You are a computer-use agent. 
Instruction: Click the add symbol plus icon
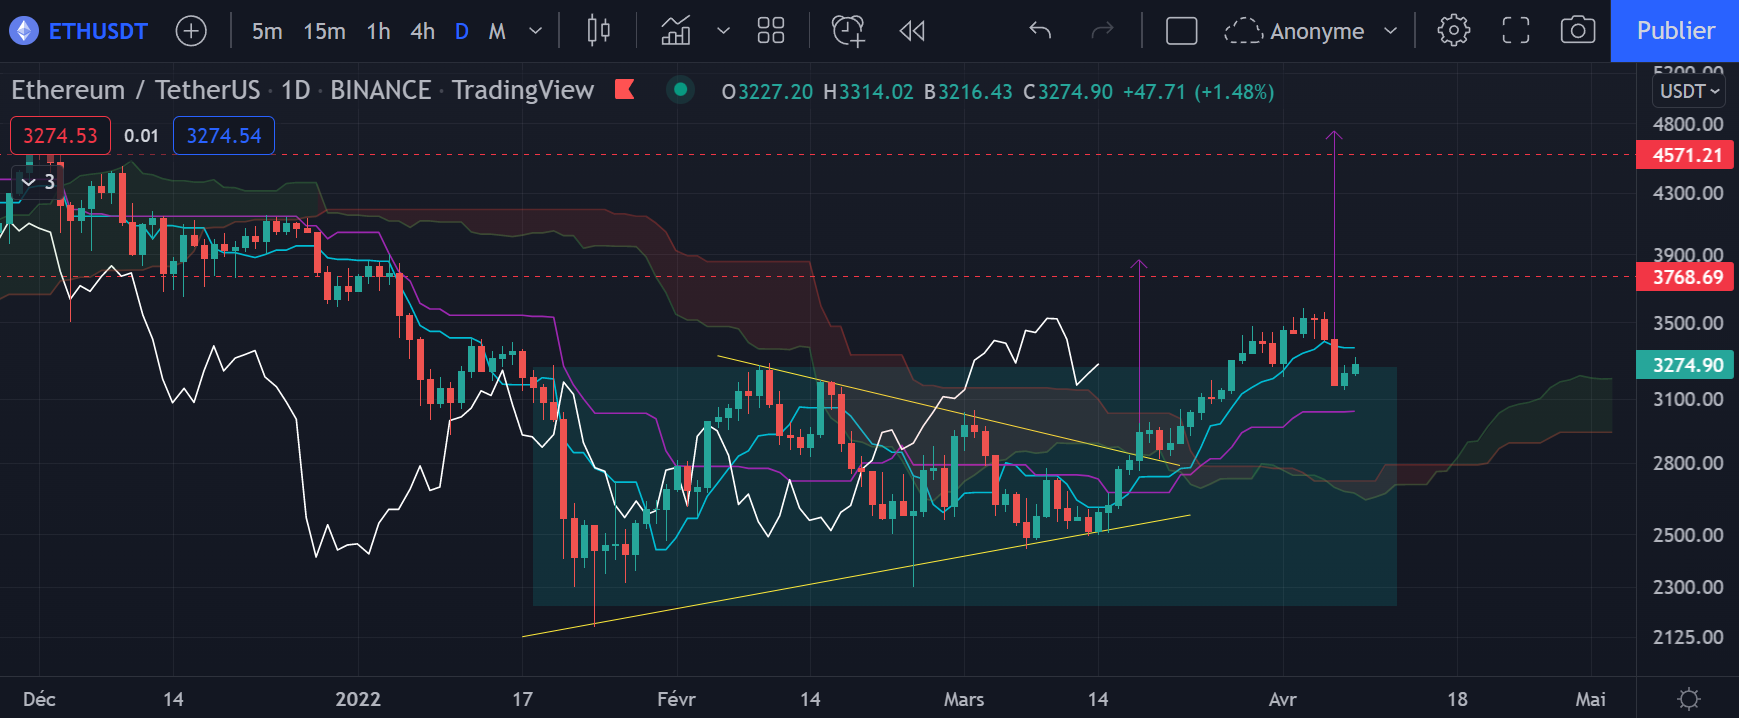pos(190,31)
